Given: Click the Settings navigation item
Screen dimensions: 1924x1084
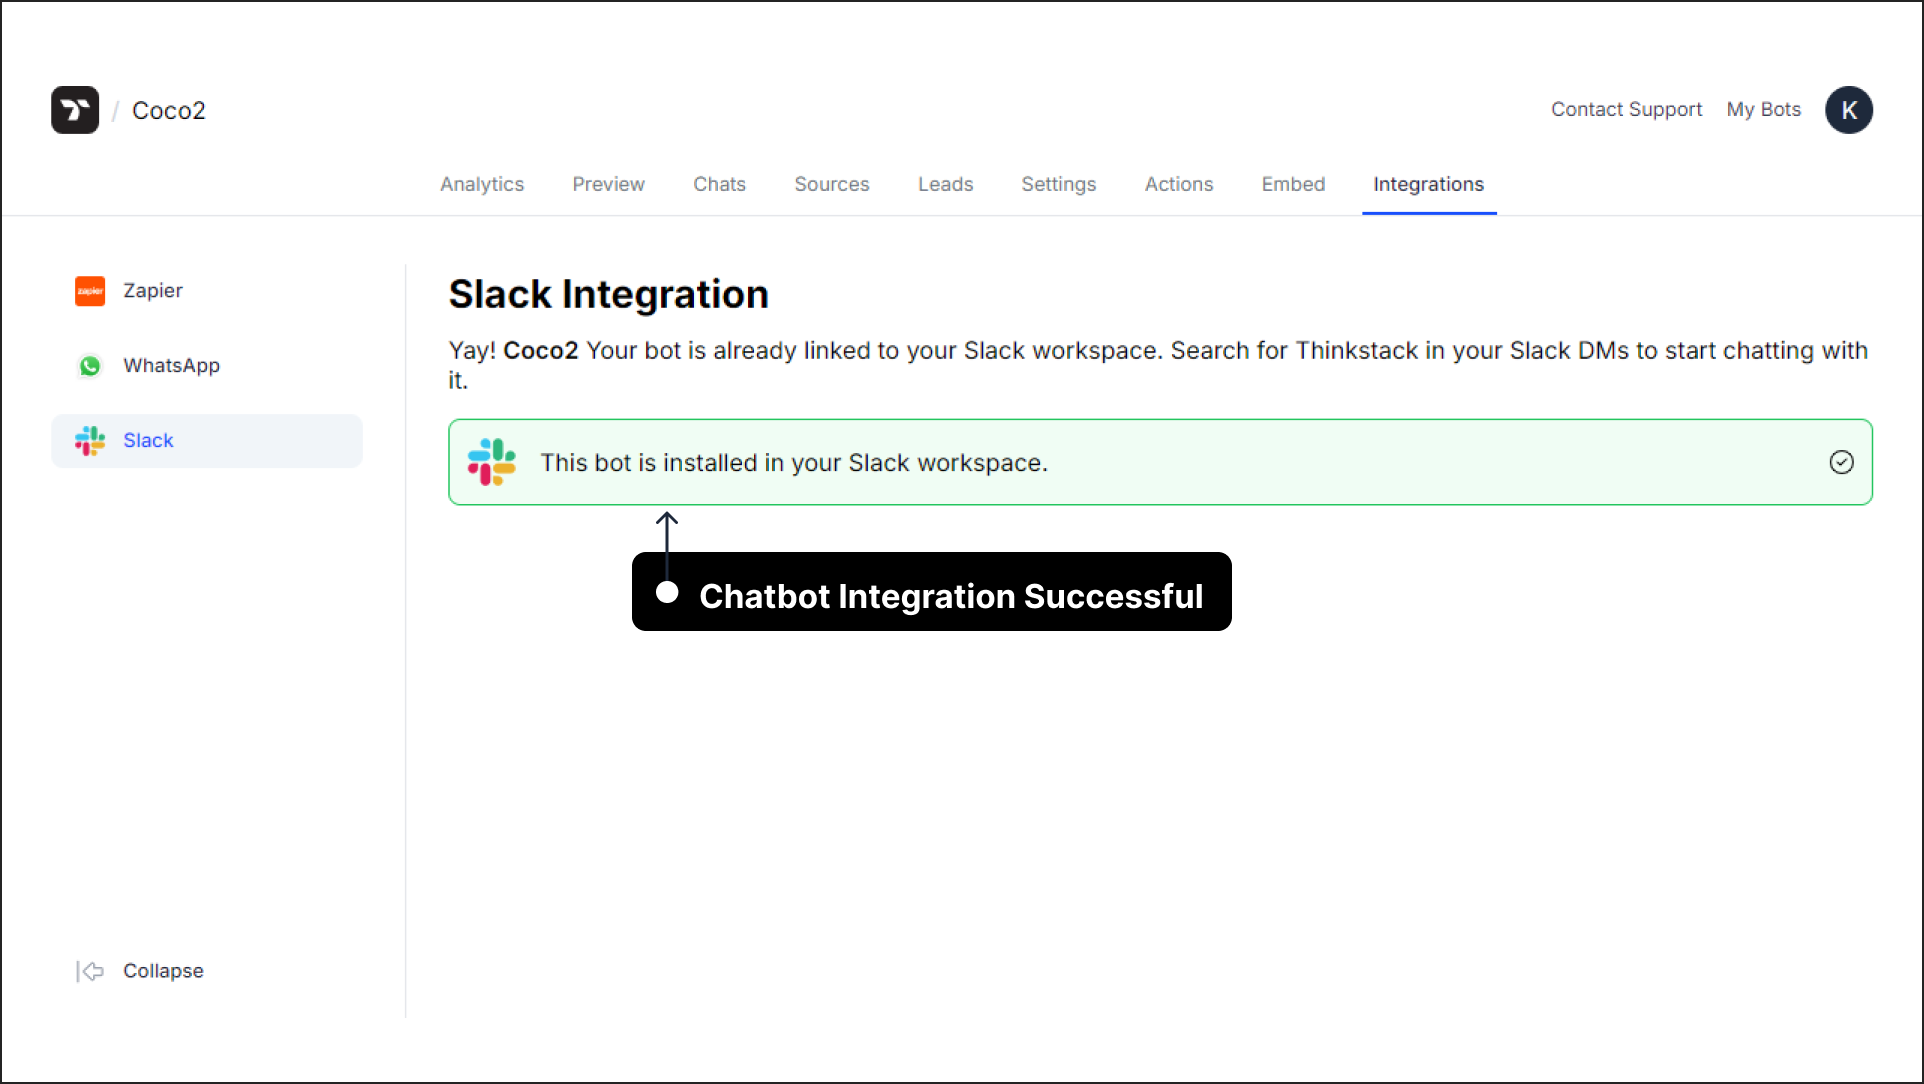Looking at the screenshot, I should (1057, 184).
